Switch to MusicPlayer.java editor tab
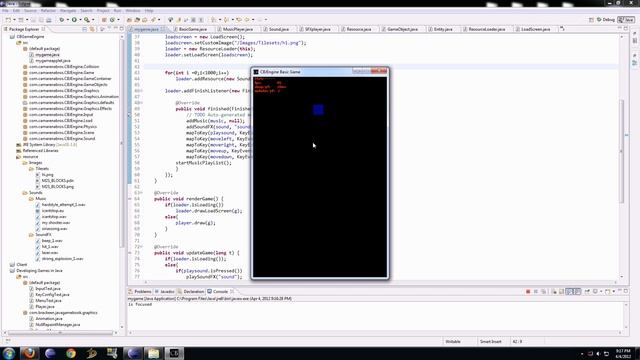The width and height of the screenshot is (640, 360). [x=238, y=29]
